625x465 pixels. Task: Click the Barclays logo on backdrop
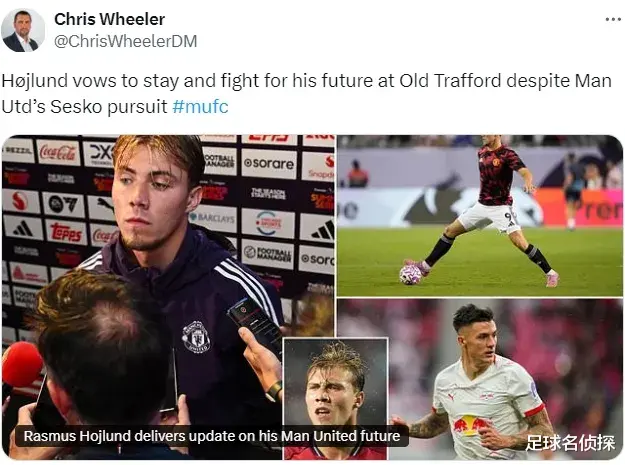(x=213, y=218)
